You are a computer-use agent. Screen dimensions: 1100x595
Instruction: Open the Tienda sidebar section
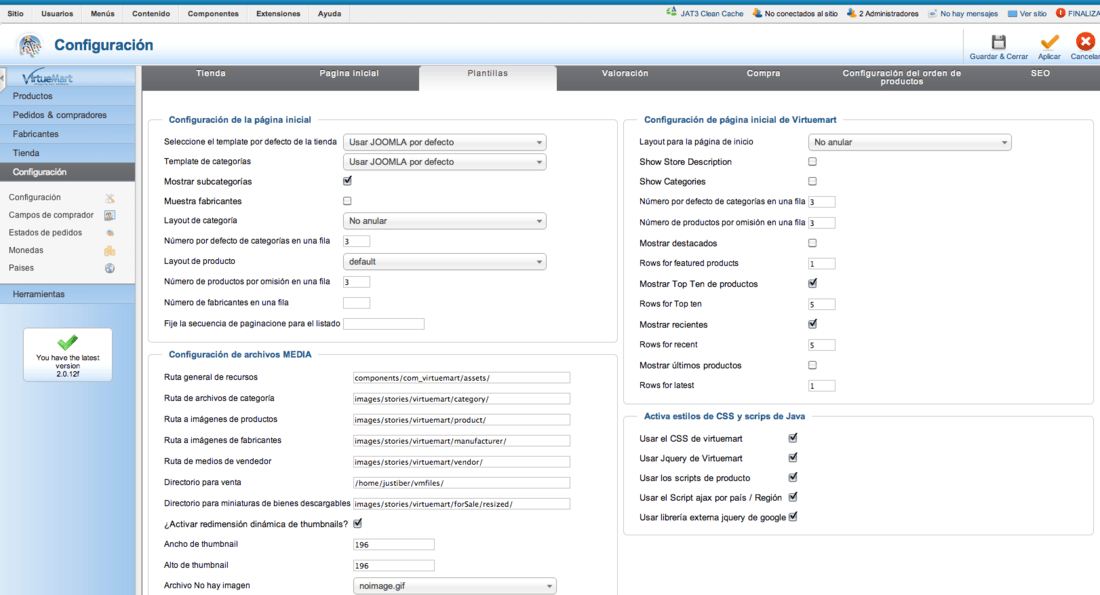[67, 153]
